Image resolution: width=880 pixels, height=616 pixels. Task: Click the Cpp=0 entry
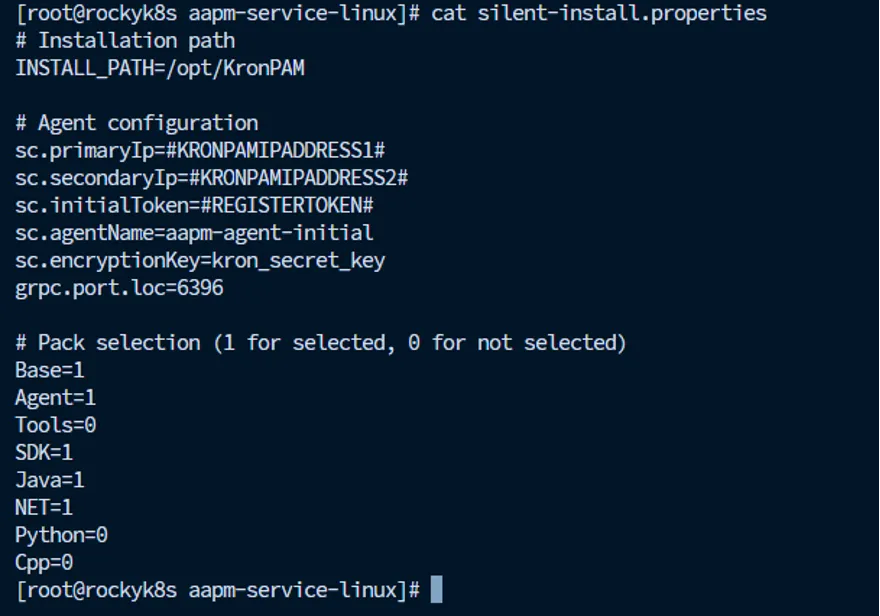tap(44, 563)
